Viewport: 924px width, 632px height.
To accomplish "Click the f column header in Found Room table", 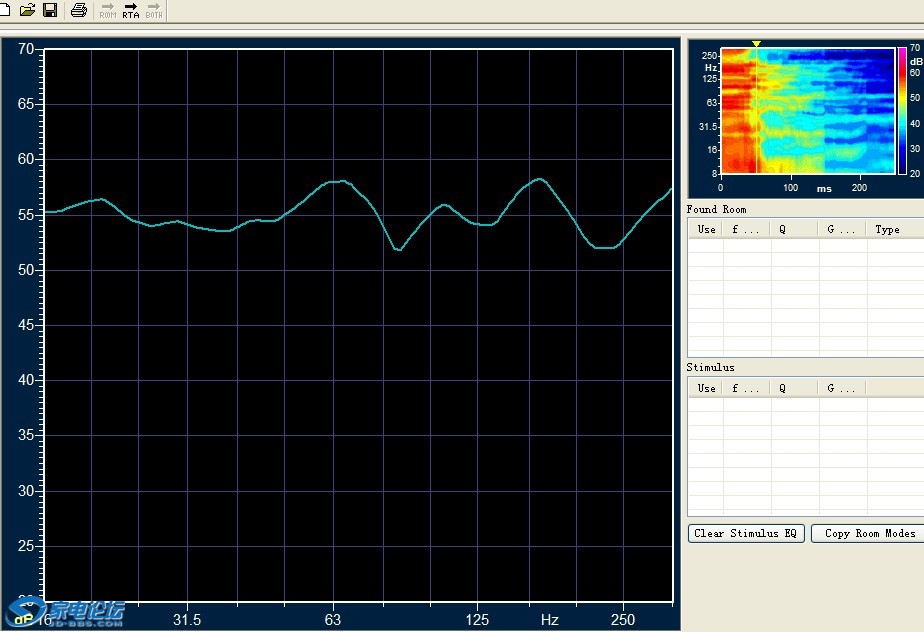I will (x=747, y=229).
